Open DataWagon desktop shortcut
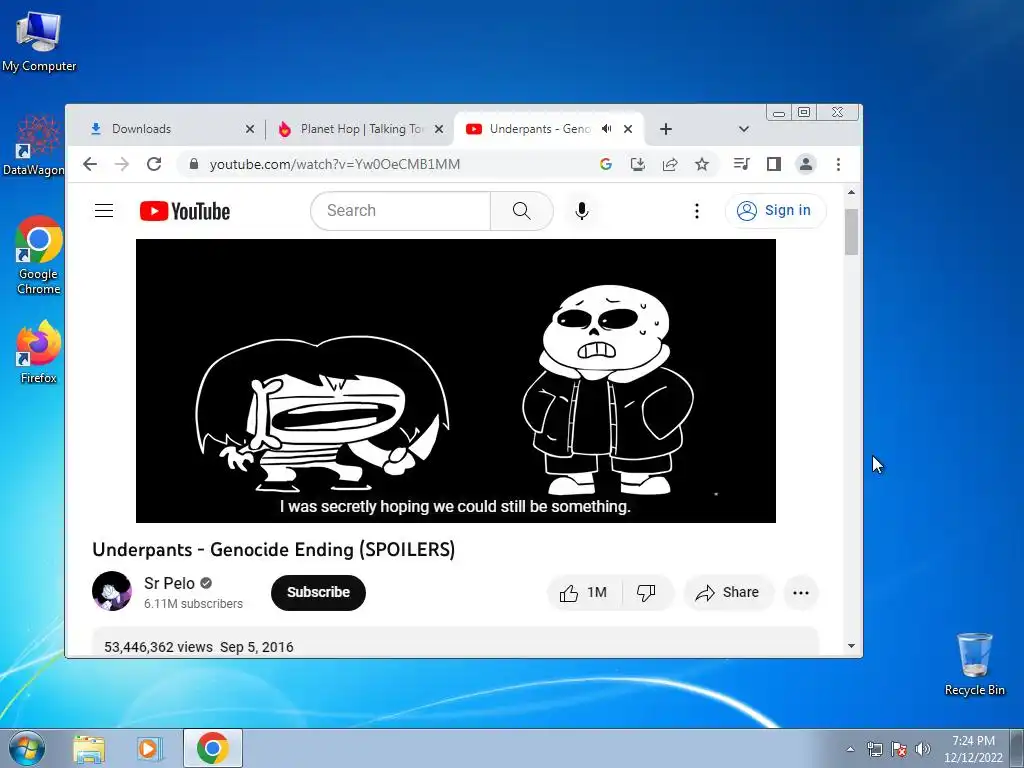Viewport: 1024px width, 768px height. (x=35, y=145)
